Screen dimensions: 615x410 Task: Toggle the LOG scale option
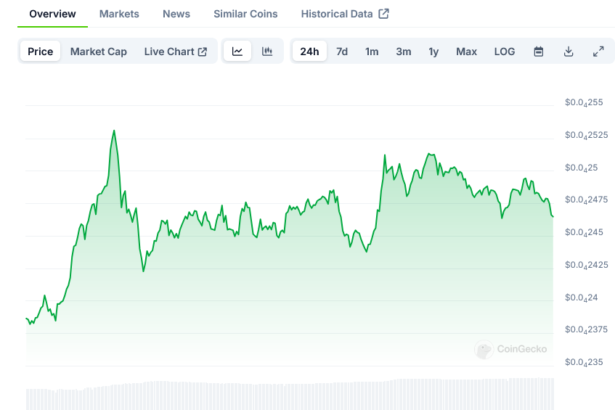(505, 51)
